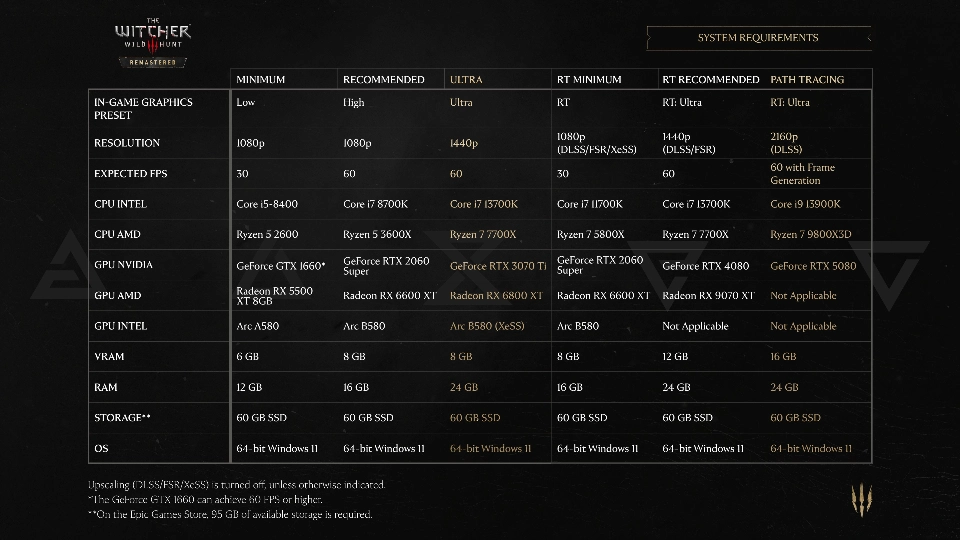The width and height of the screenshot is (960, 540).
Task: Click 'Ryzen 7 7700X' in RT RECOMMENDED column
Action: [x=696, y=234]
